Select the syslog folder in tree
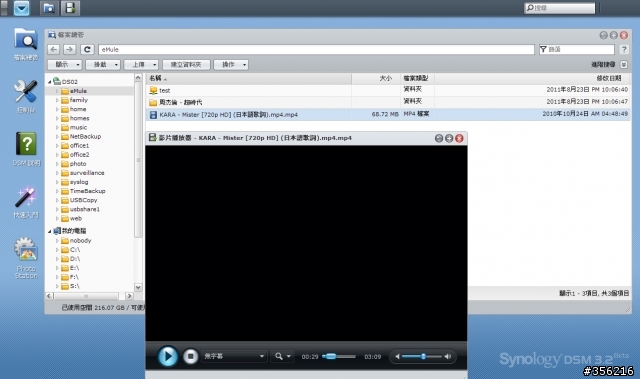 point(79,182)
